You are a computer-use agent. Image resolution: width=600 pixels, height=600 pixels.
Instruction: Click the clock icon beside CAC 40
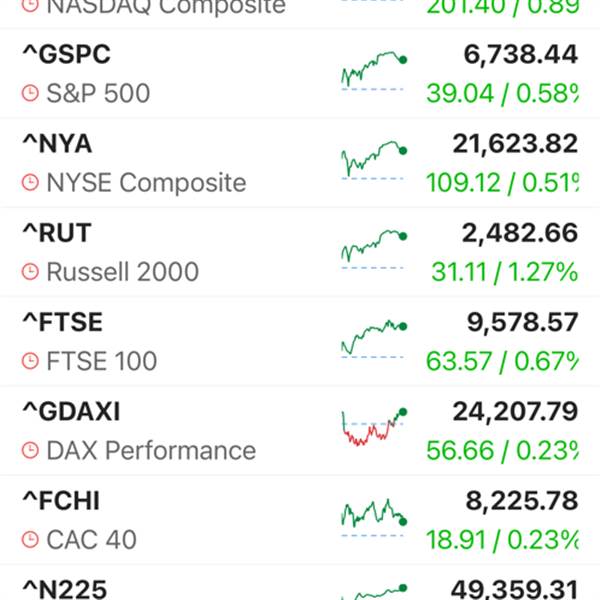(x=31, y=540)
